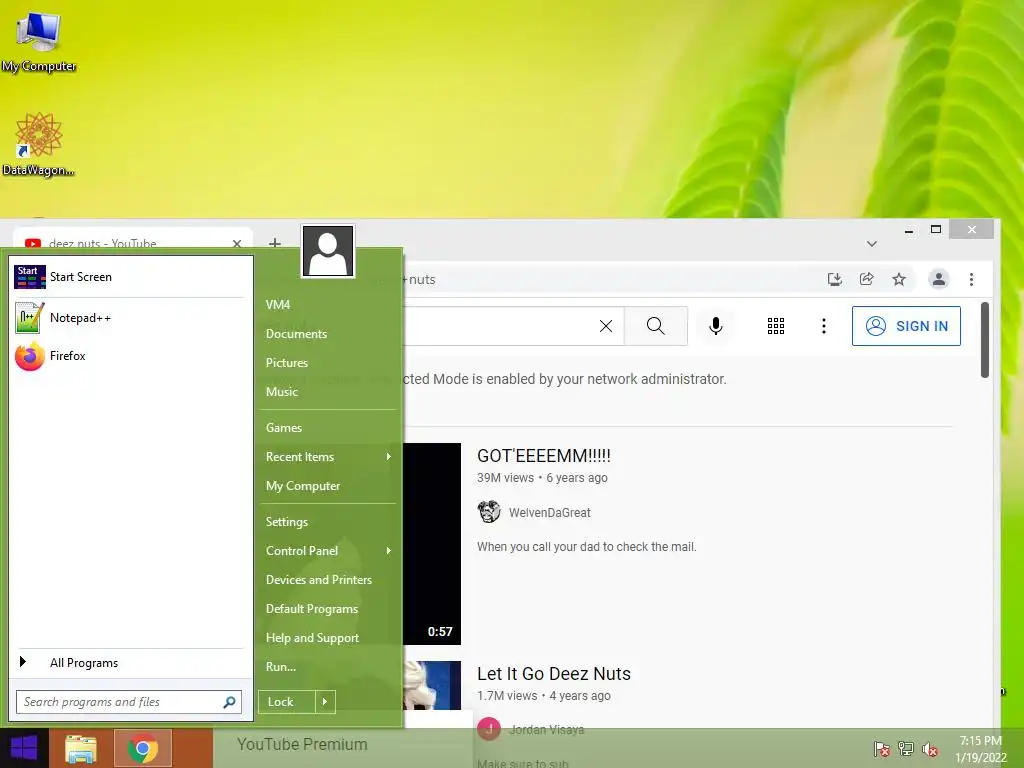
Task: Open the network tray icon
Action: (906, 749)
